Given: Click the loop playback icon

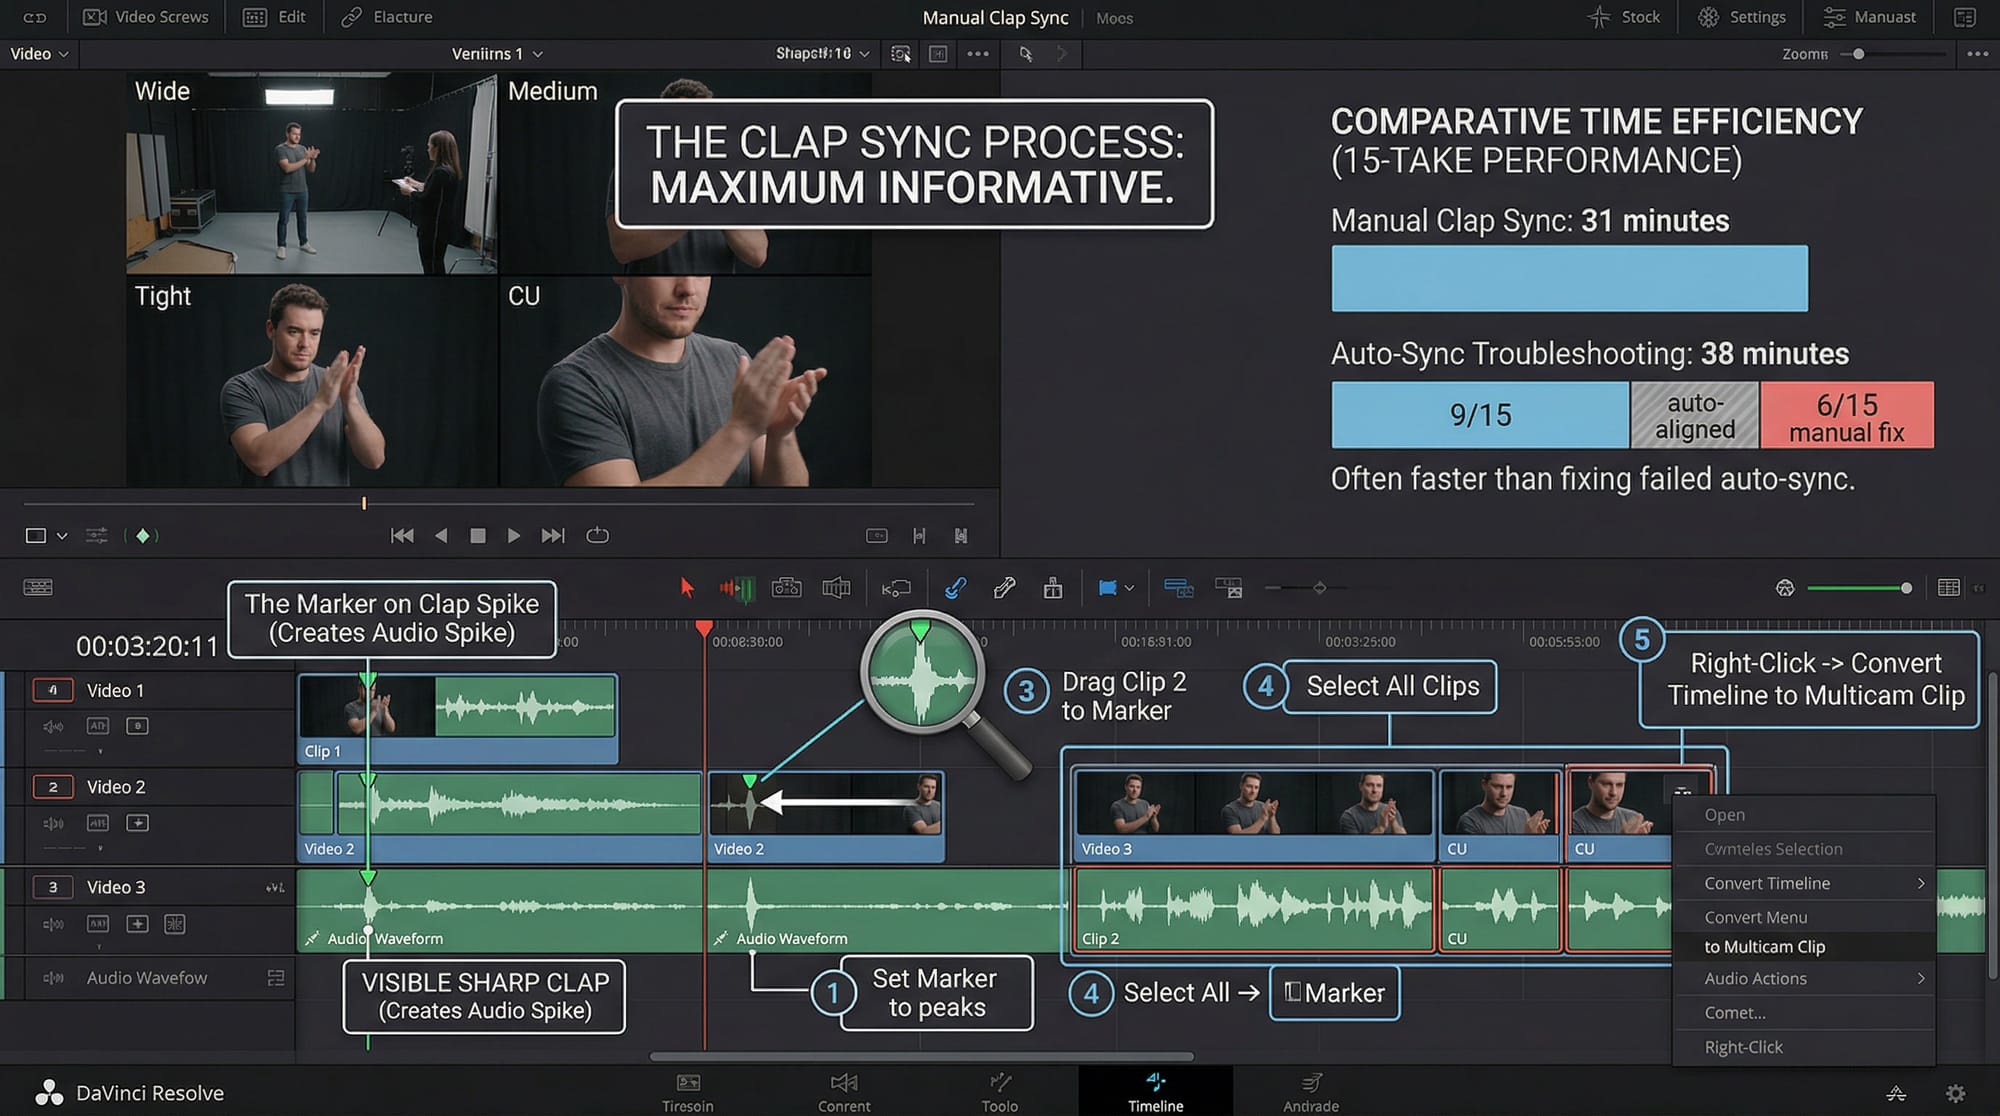Looking at the screenshot, I should tap(597, 536).
